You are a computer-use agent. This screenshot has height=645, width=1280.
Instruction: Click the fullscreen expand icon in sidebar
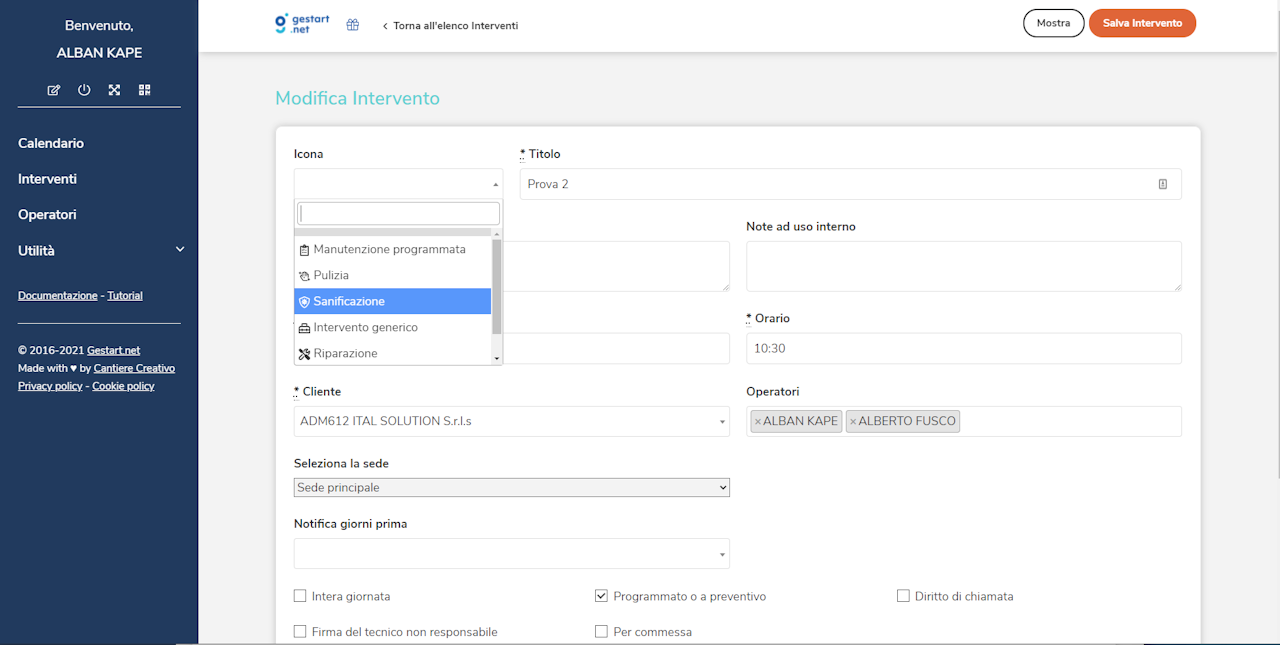[114, 90]
